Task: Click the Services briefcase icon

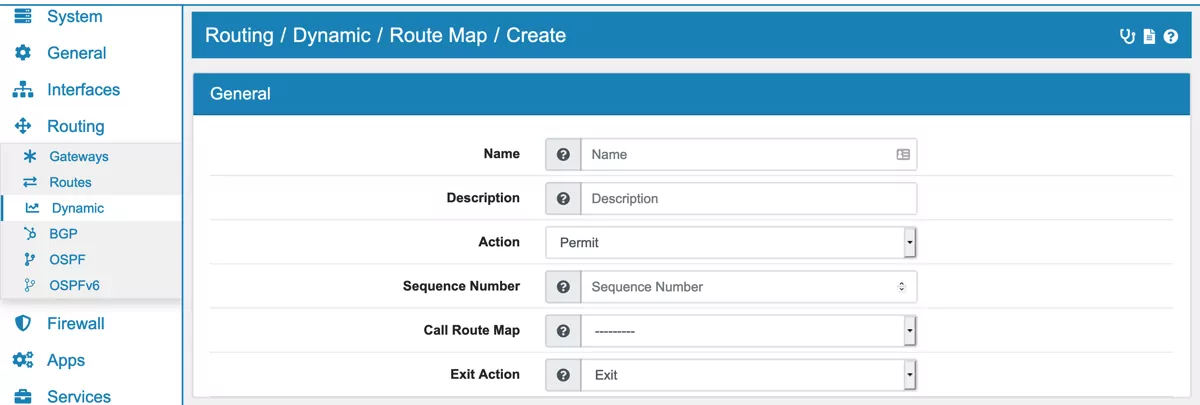Action: (22, 397)
